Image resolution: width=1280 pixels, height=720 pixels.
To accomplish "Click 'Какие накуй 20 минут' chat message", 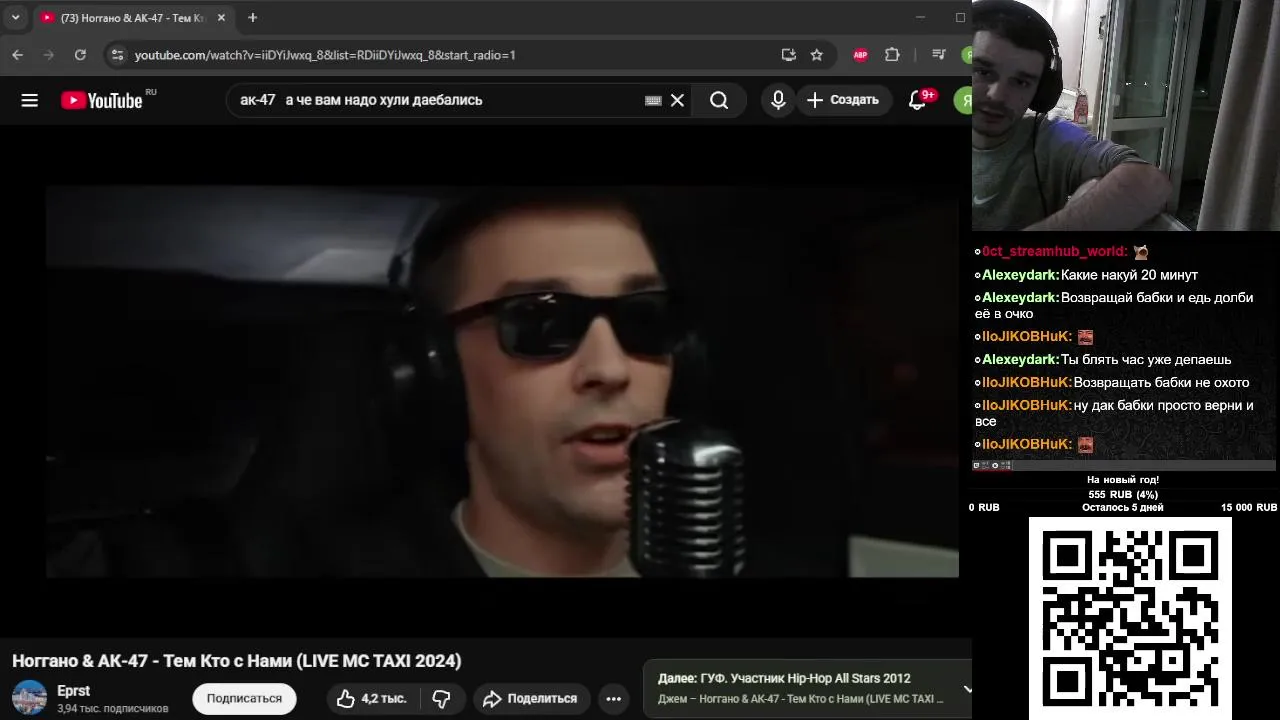I will tap(1129, 275).
